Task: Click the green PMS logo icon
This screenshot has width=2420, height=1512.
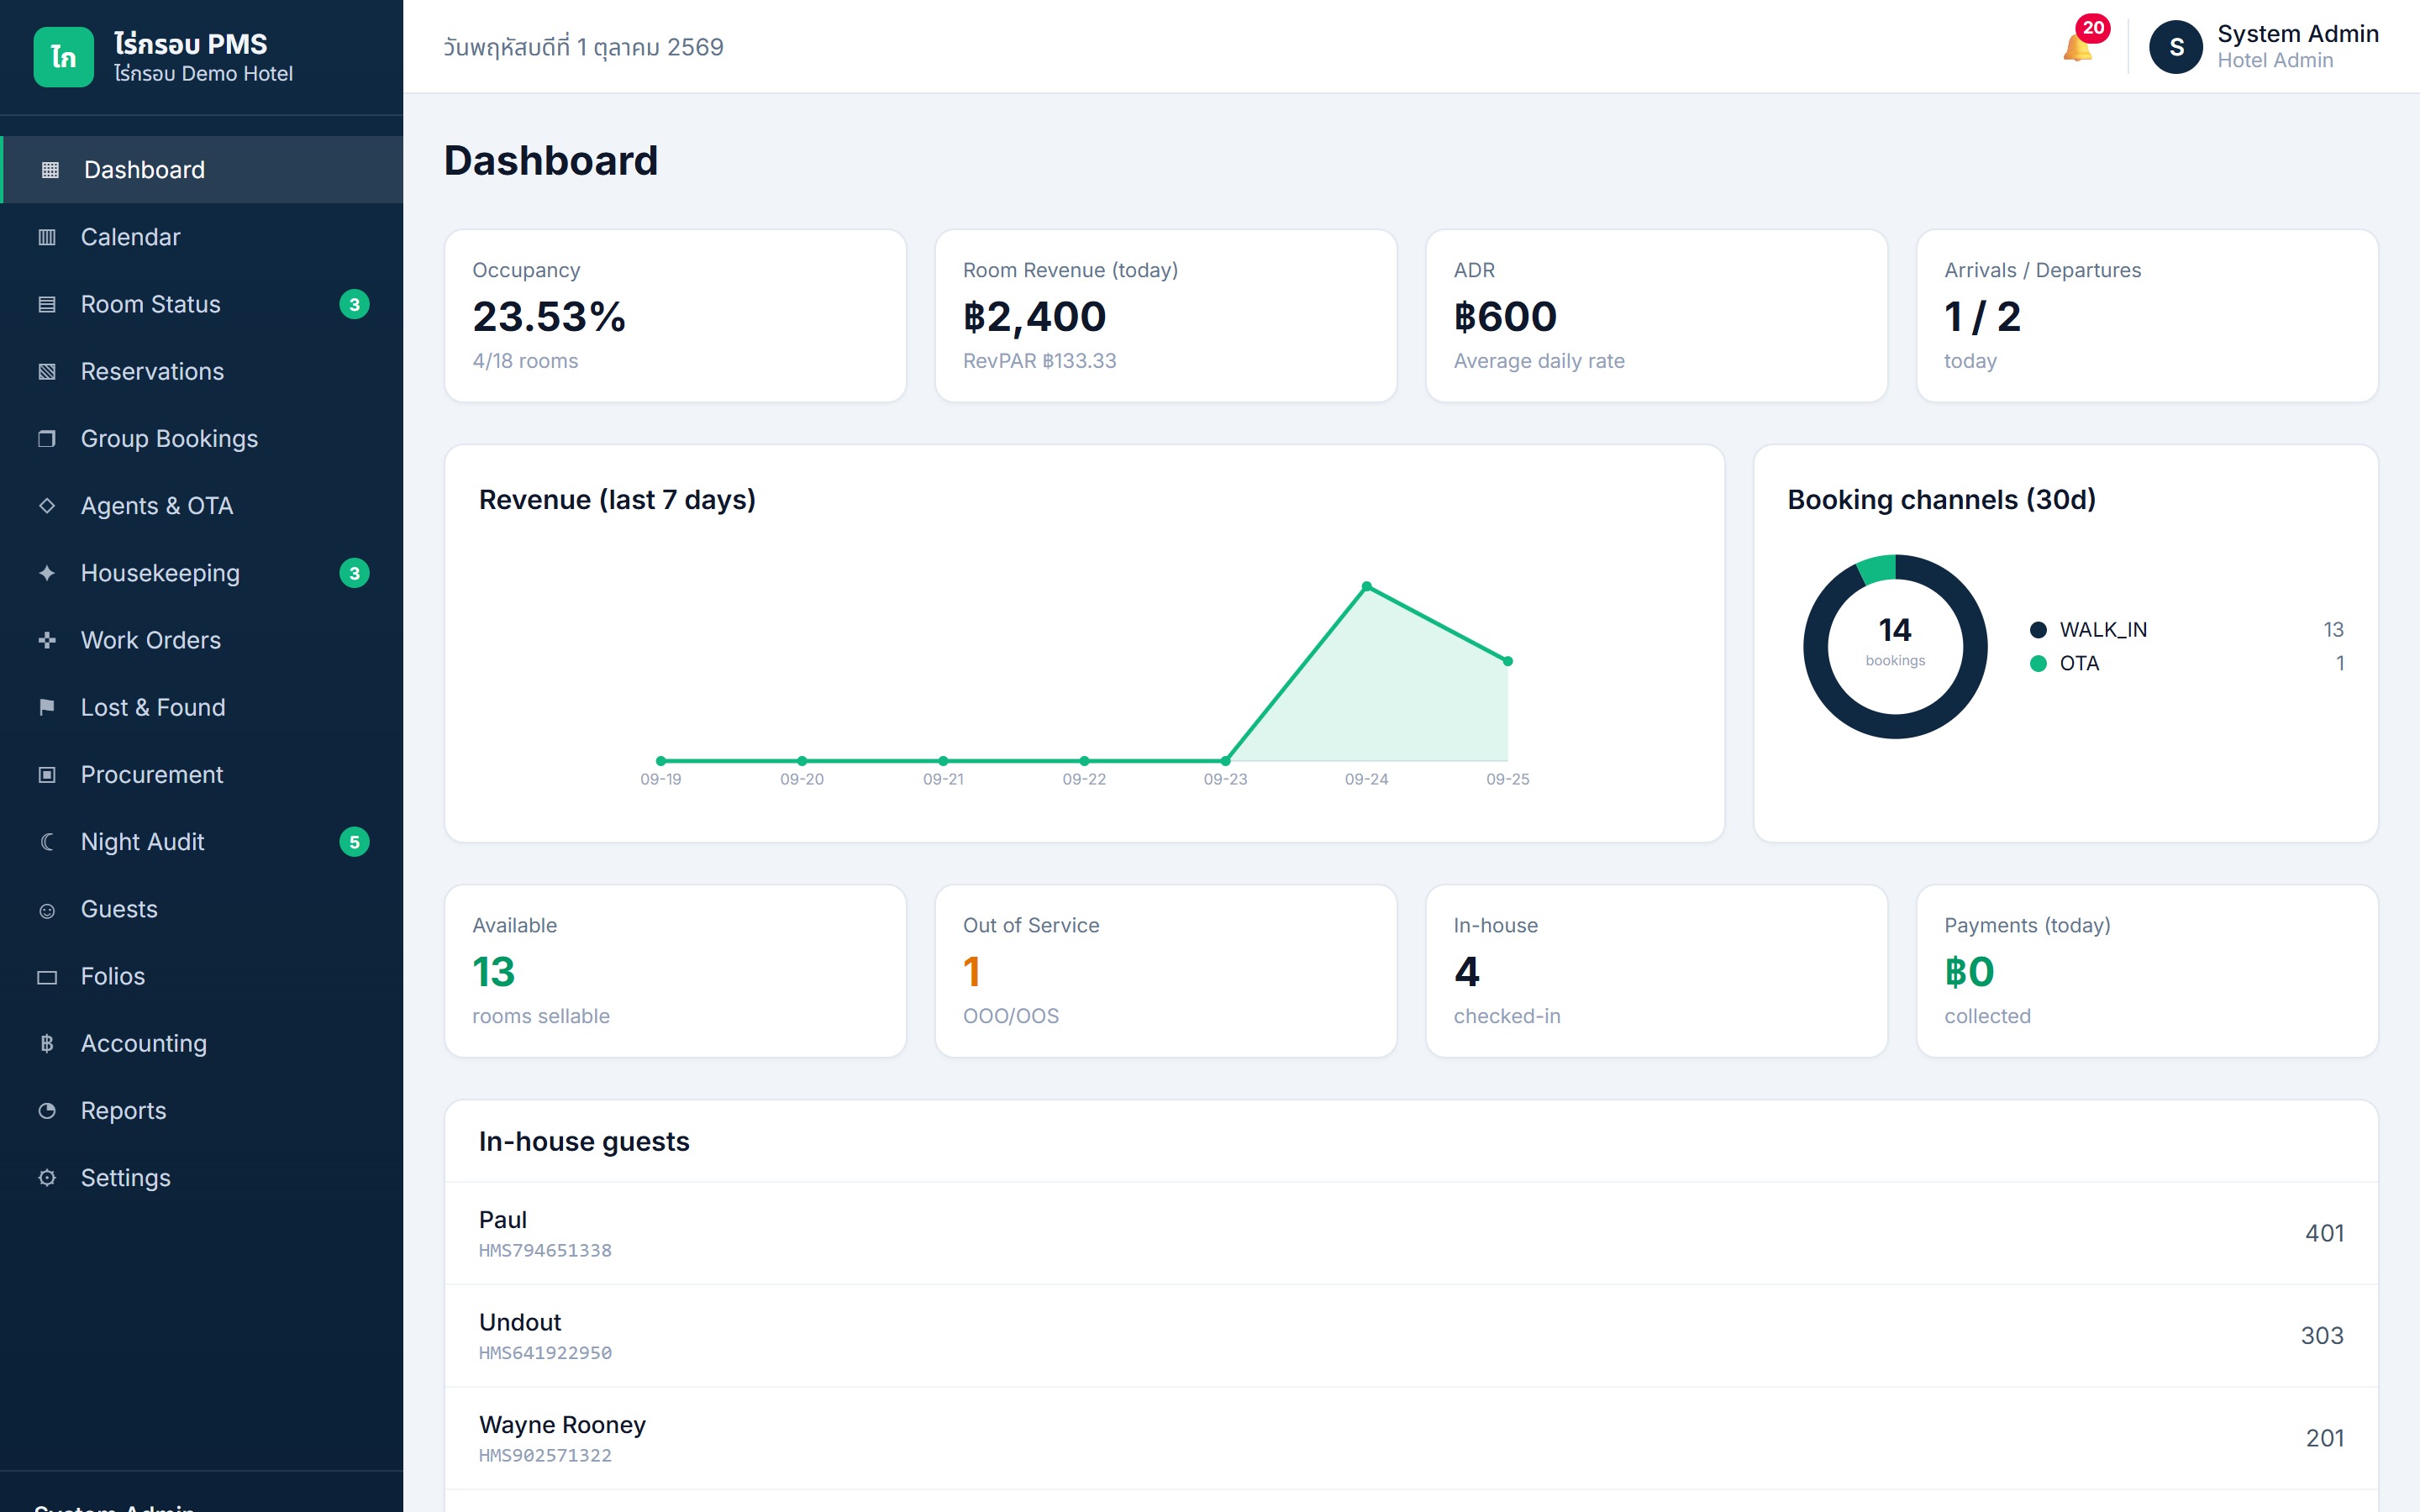Action: point(63,57)
